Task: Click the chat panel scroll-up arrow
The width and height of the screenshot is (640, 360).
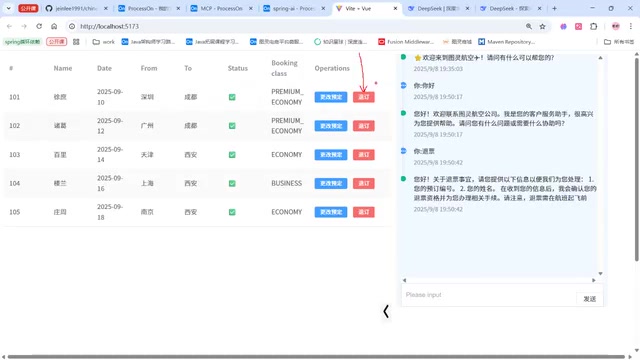Action: click(600, 58)
